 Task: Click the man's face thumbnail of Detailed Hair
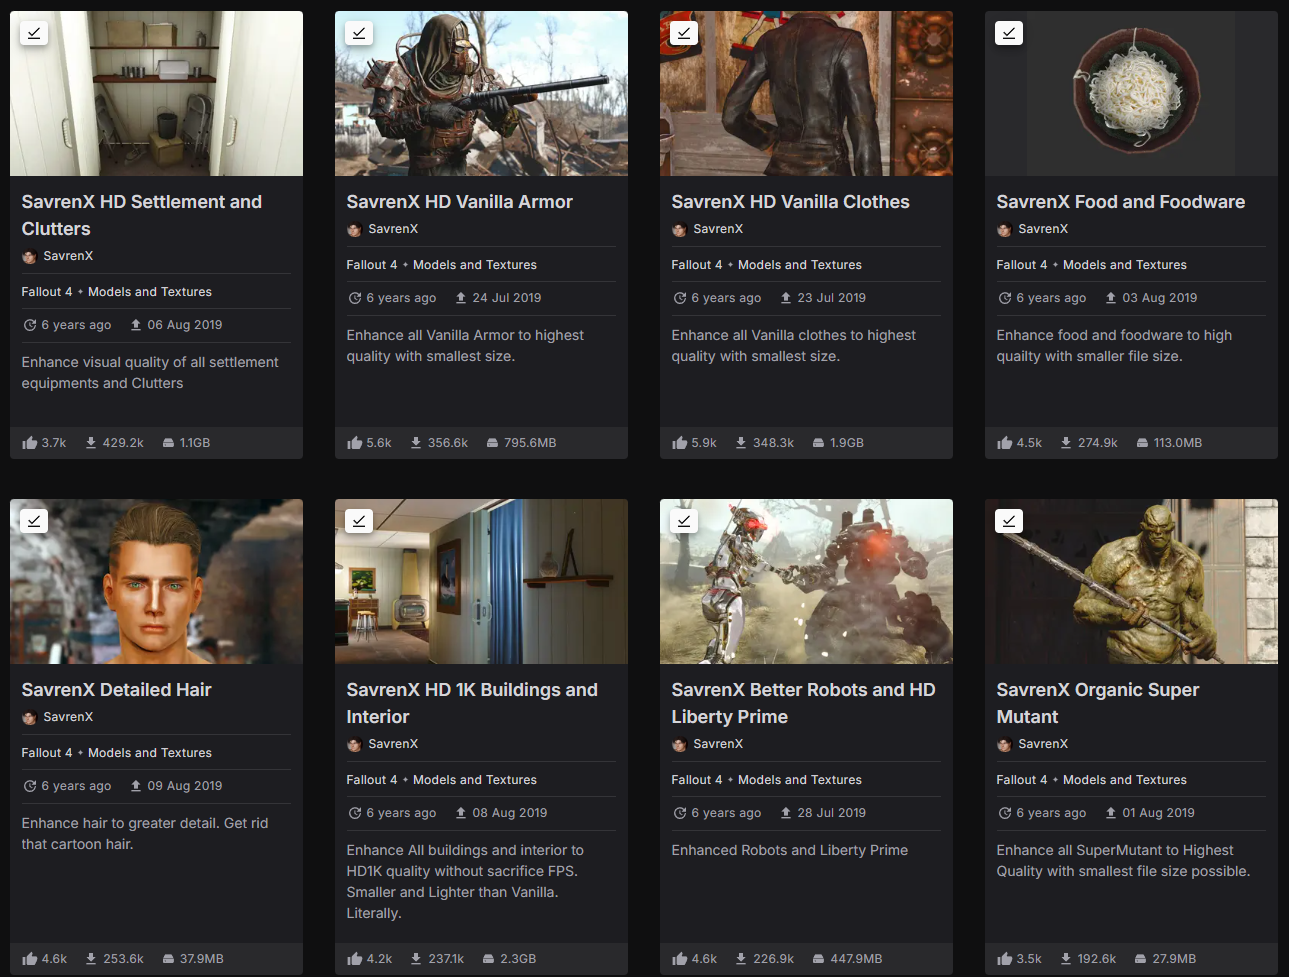(156, 581)
